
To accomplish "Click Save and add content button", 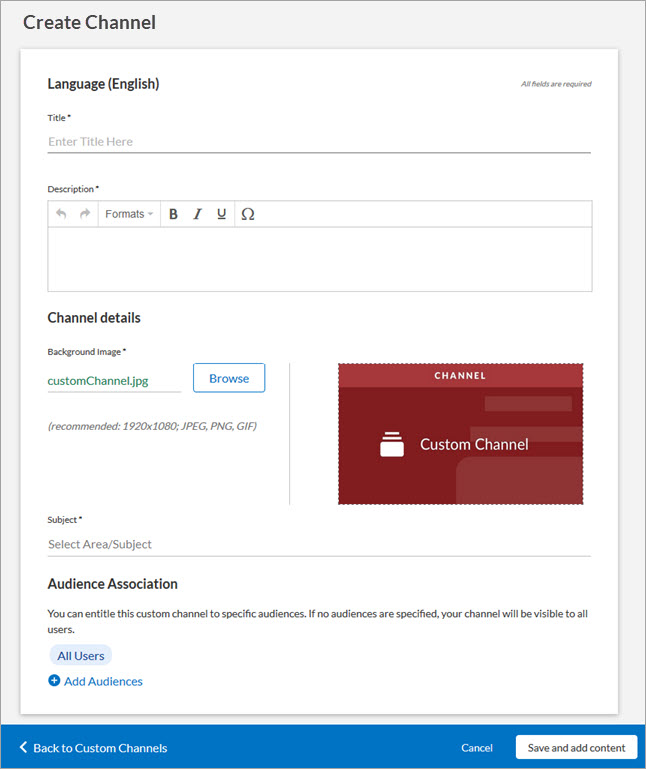I will [x=576, y=748].
